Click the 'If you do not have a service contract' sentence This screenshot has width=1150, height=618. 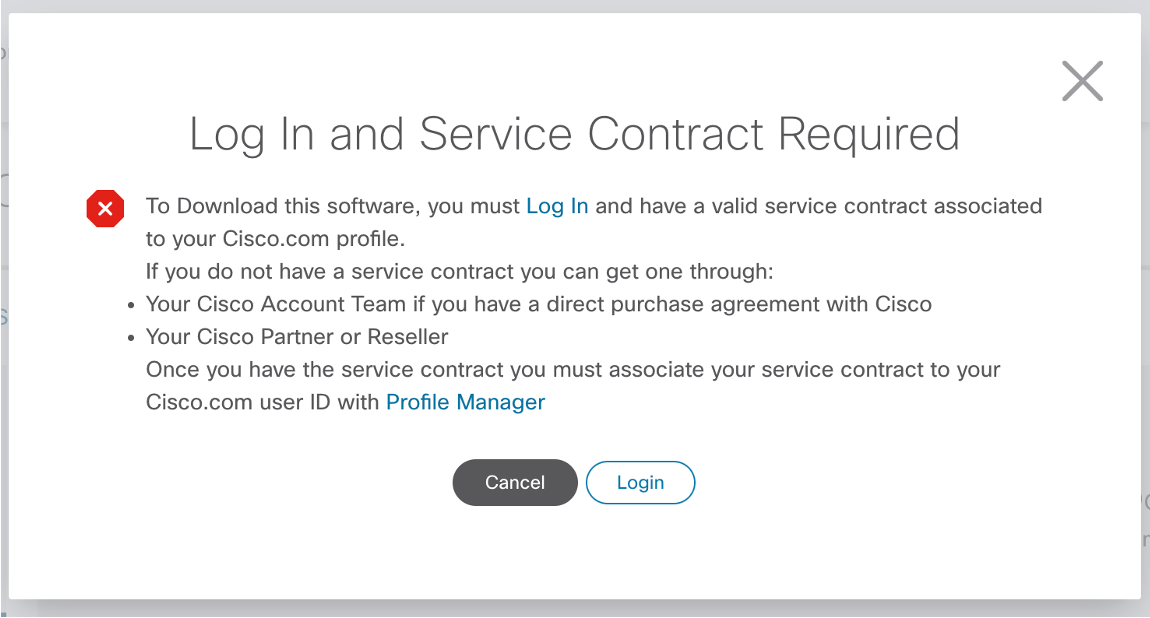tap(459, 271)
